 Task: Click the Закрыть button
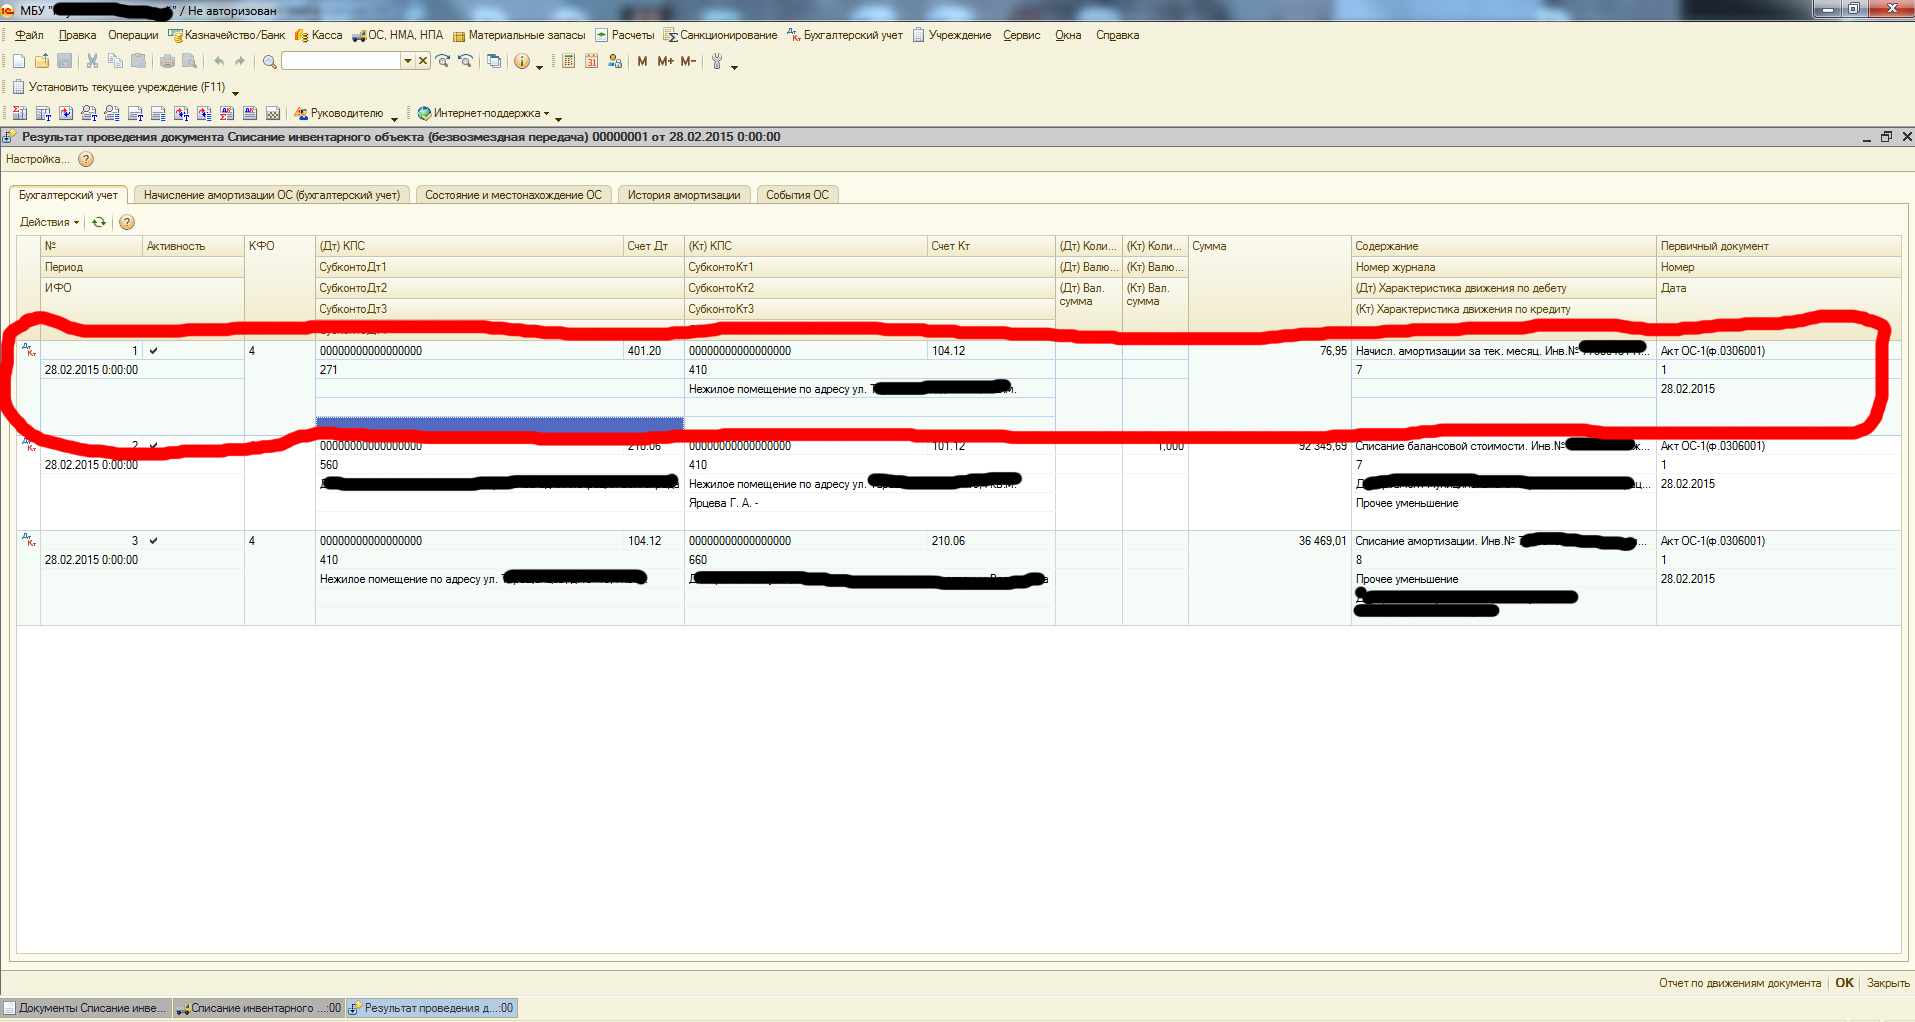pos(1888,983)
